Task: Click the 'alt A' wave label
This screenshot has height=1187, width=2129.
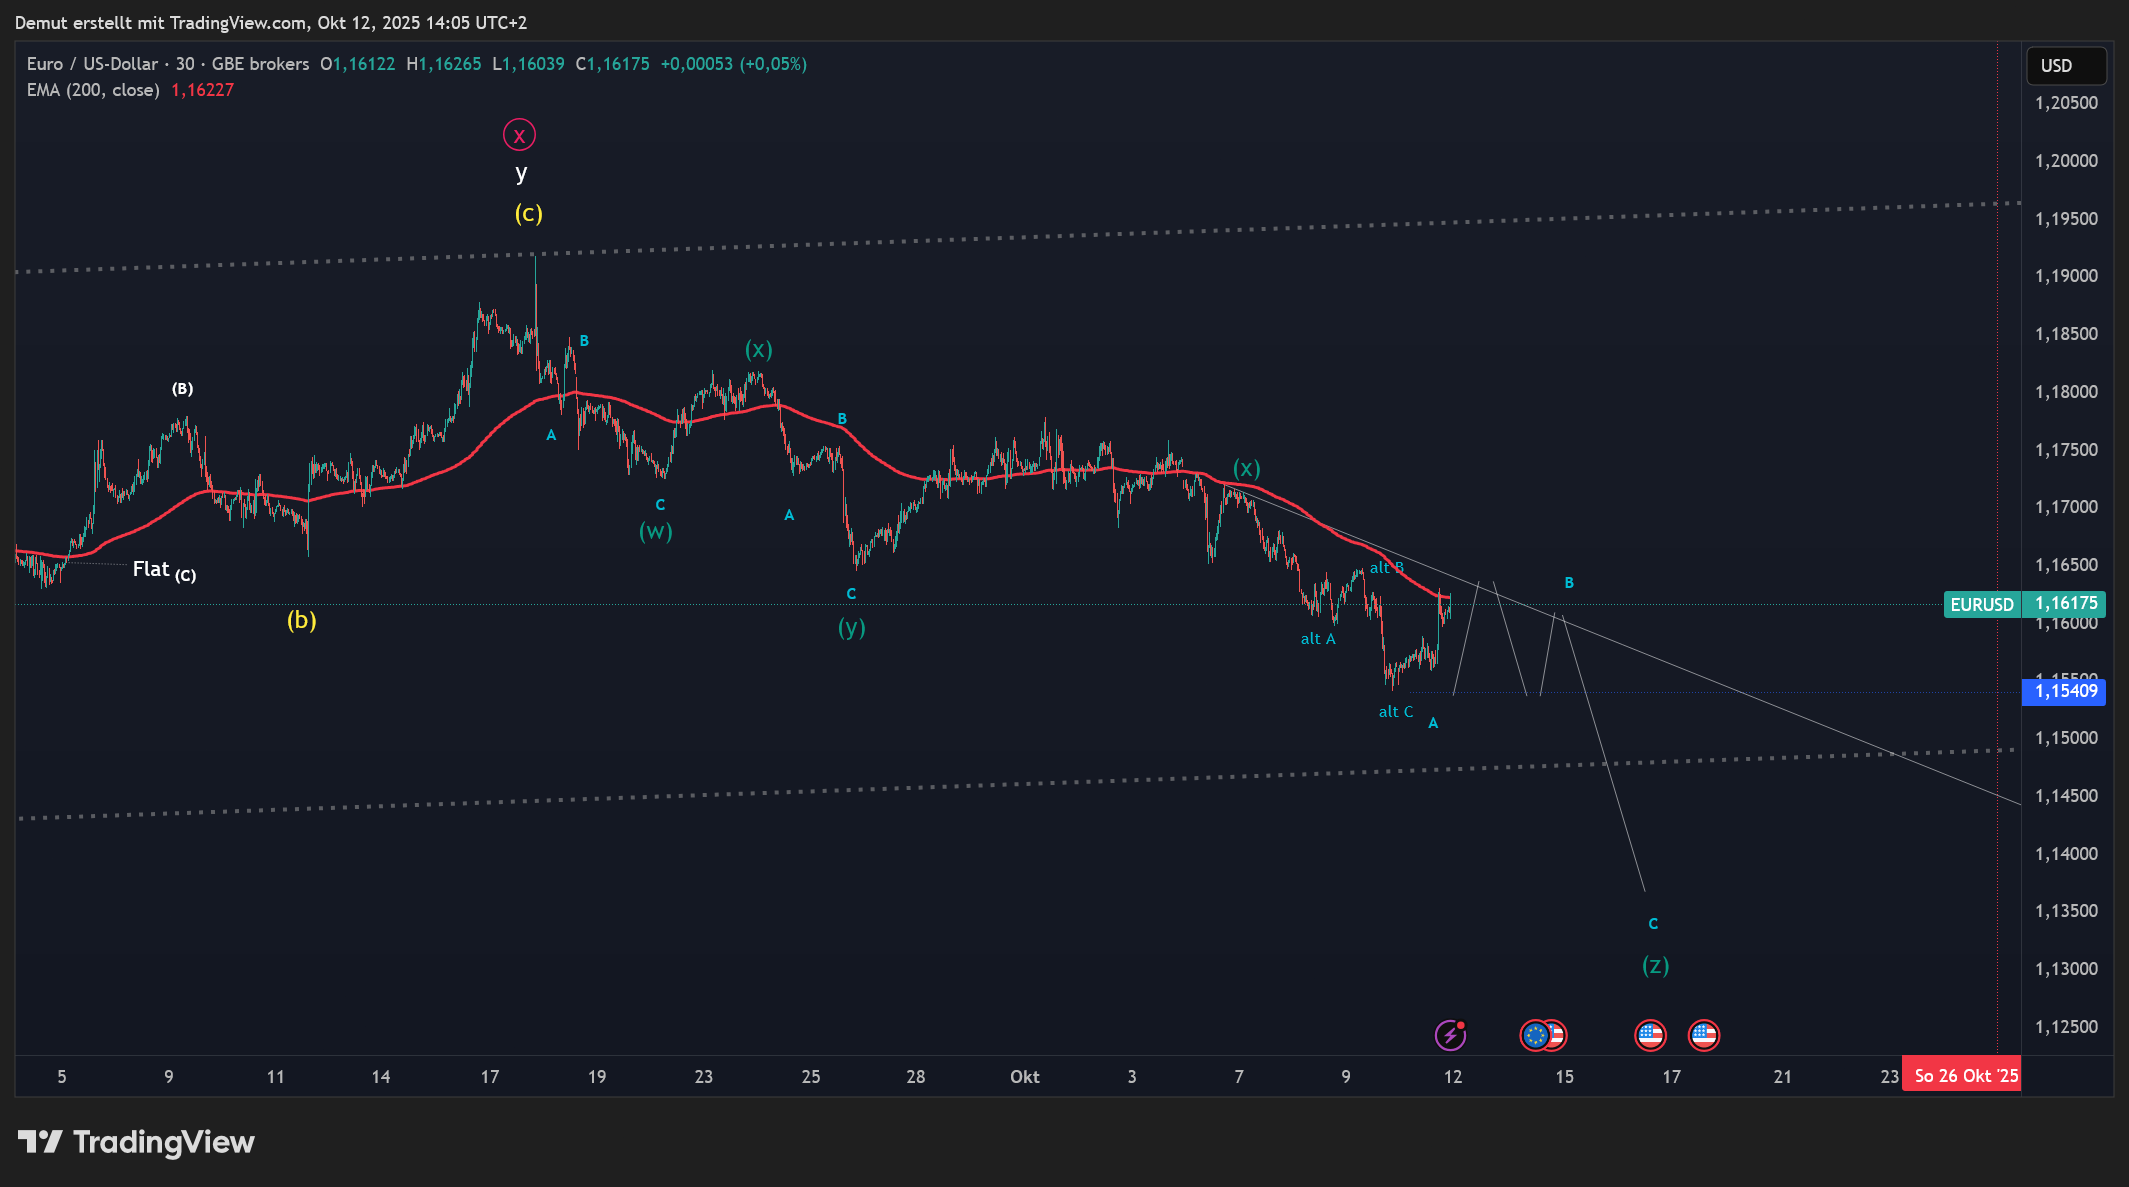Action: coord(1317,639)
